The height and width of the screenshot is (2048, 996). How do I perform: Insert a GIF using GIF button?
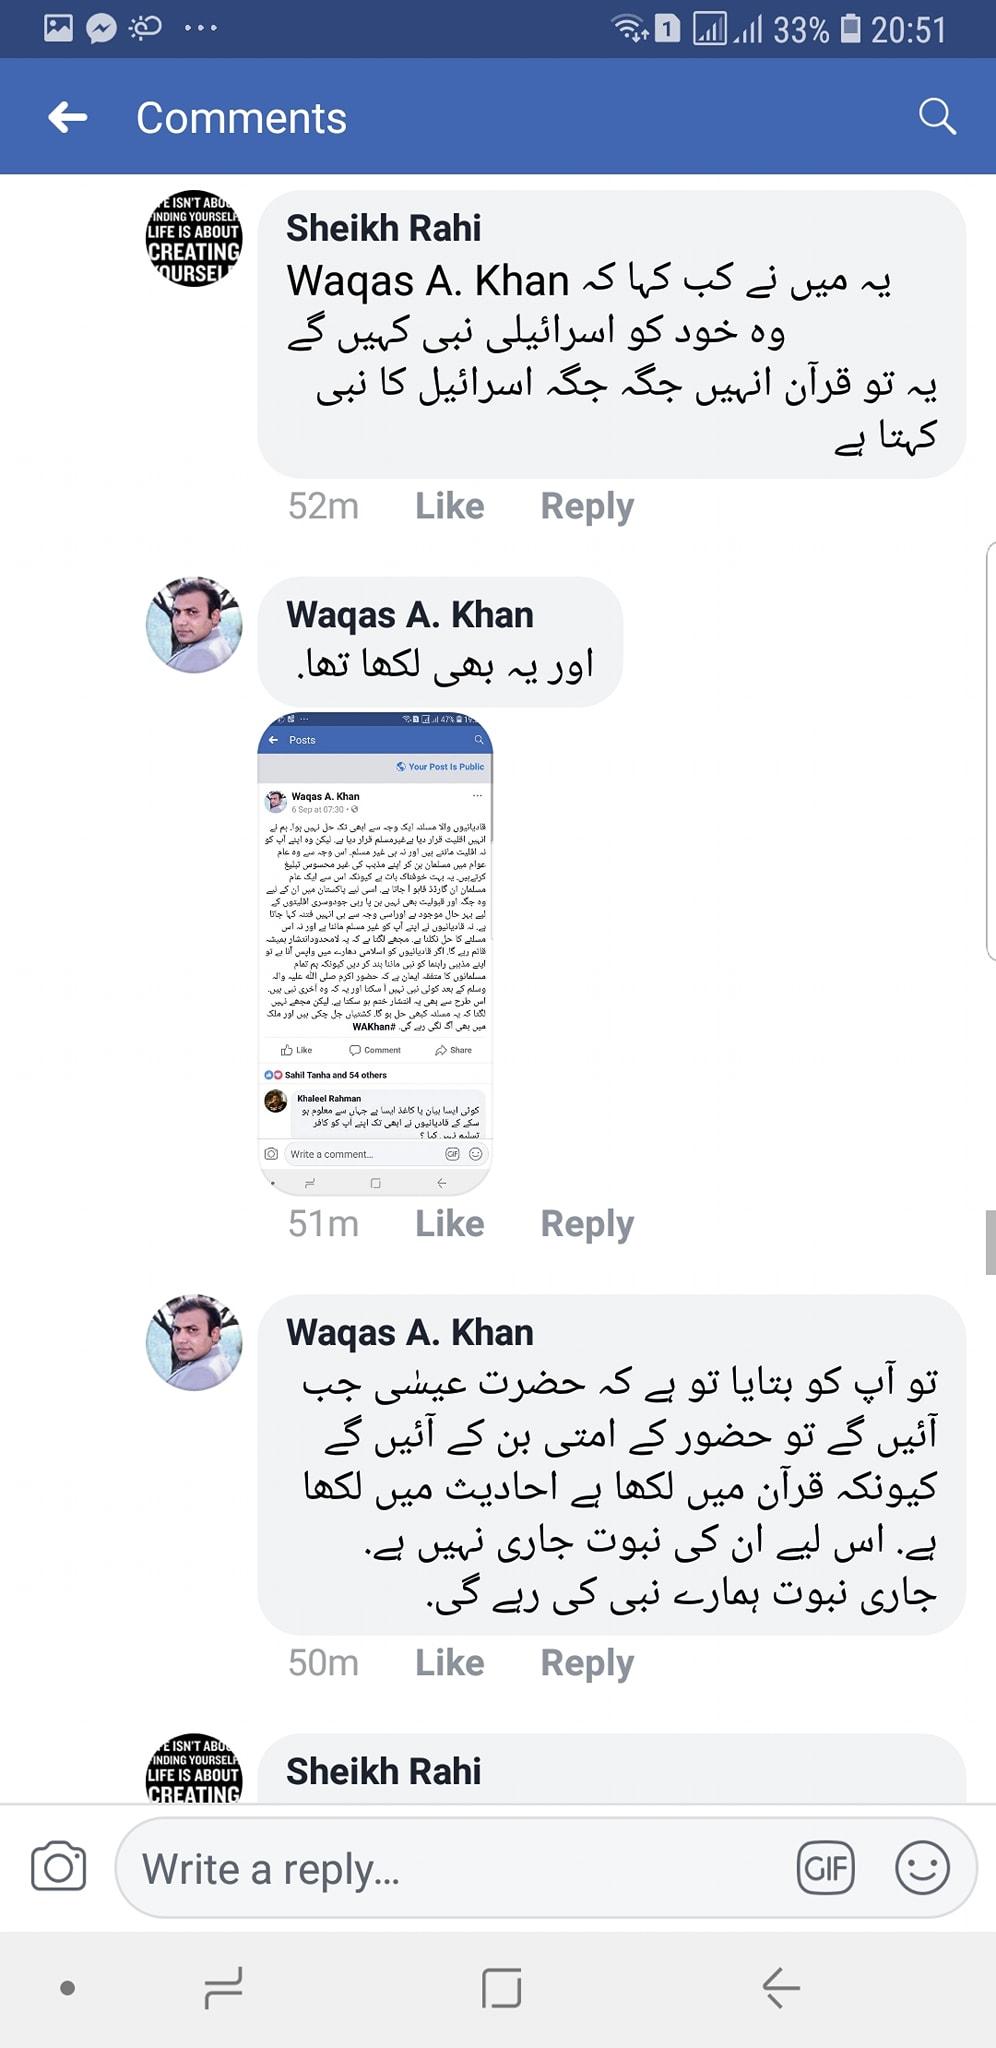click(x=826, y=1867)
